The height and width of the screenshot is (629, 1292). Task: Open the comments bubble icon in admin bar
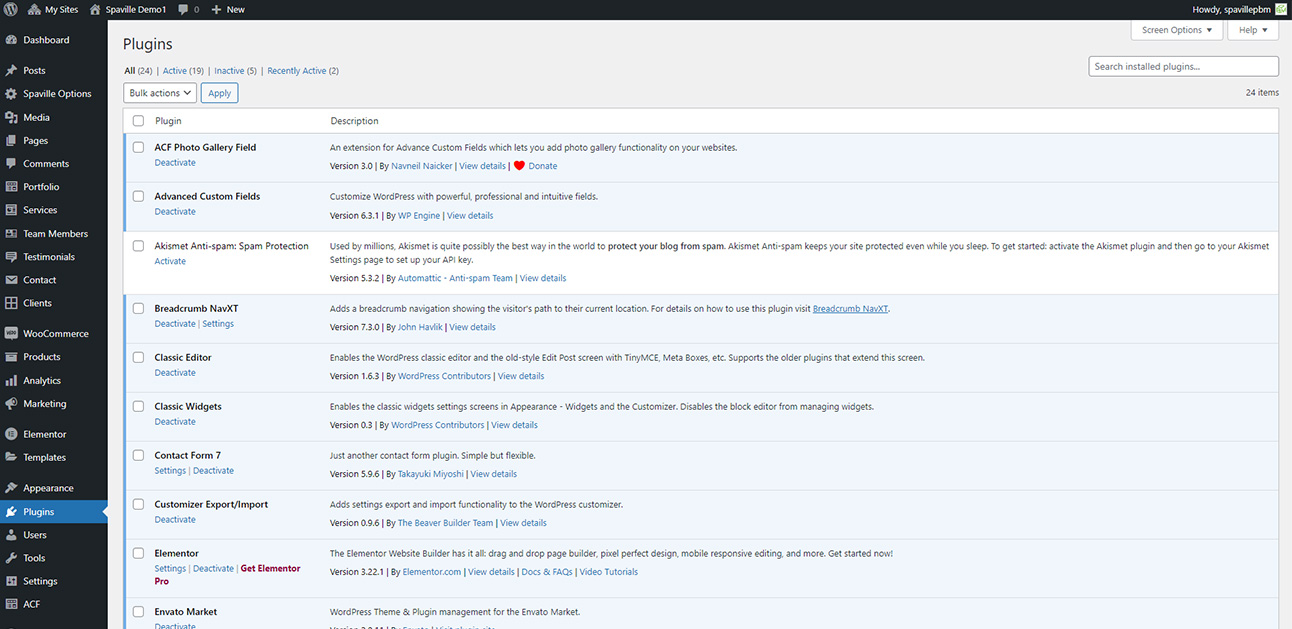pos(183,9)
